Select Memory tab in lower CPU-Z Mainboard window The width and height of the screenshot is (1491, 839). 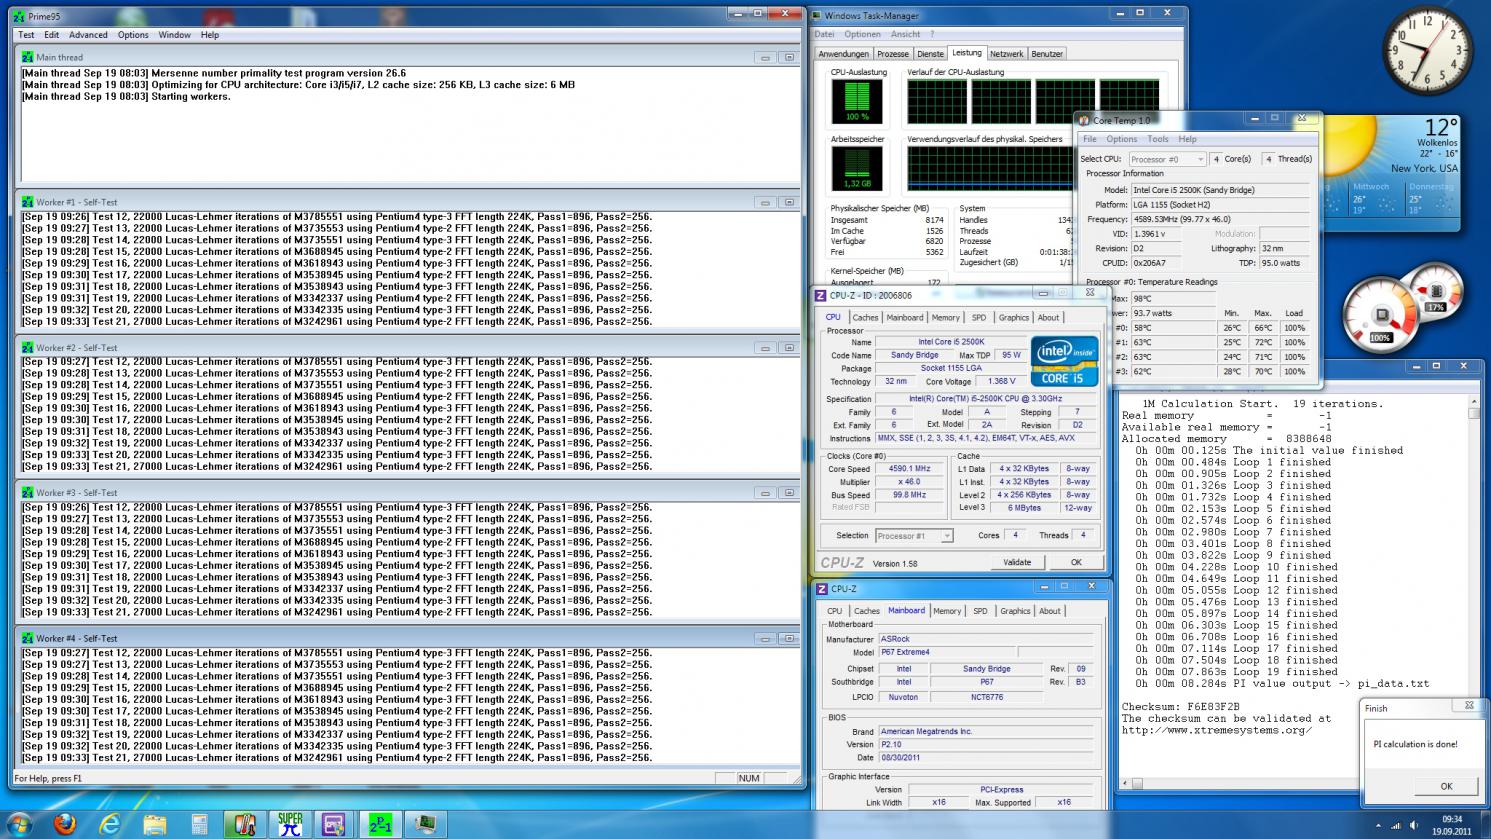[x=947, y=611]
